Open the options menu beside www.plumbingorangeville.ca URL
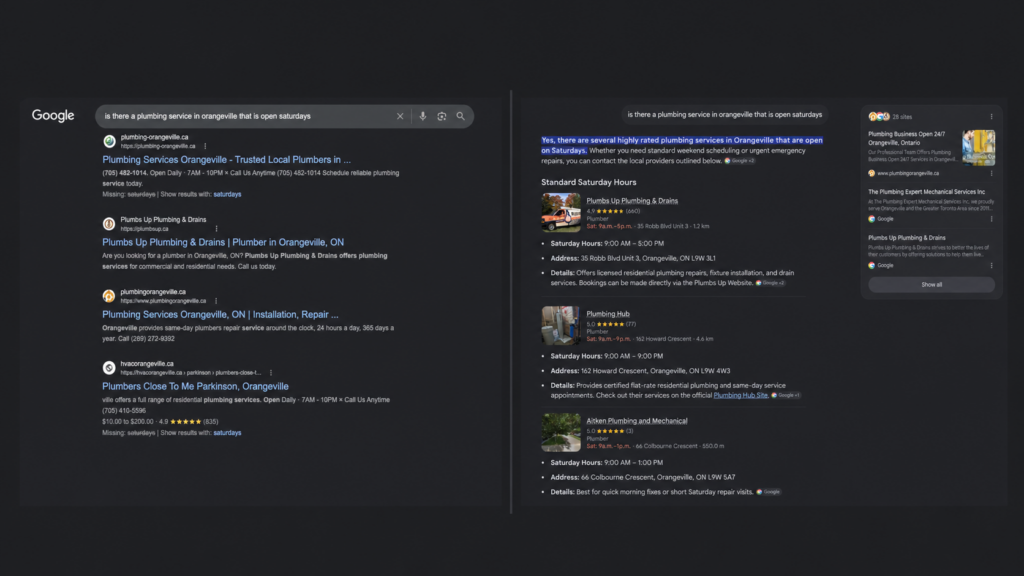 pos(216,301)
